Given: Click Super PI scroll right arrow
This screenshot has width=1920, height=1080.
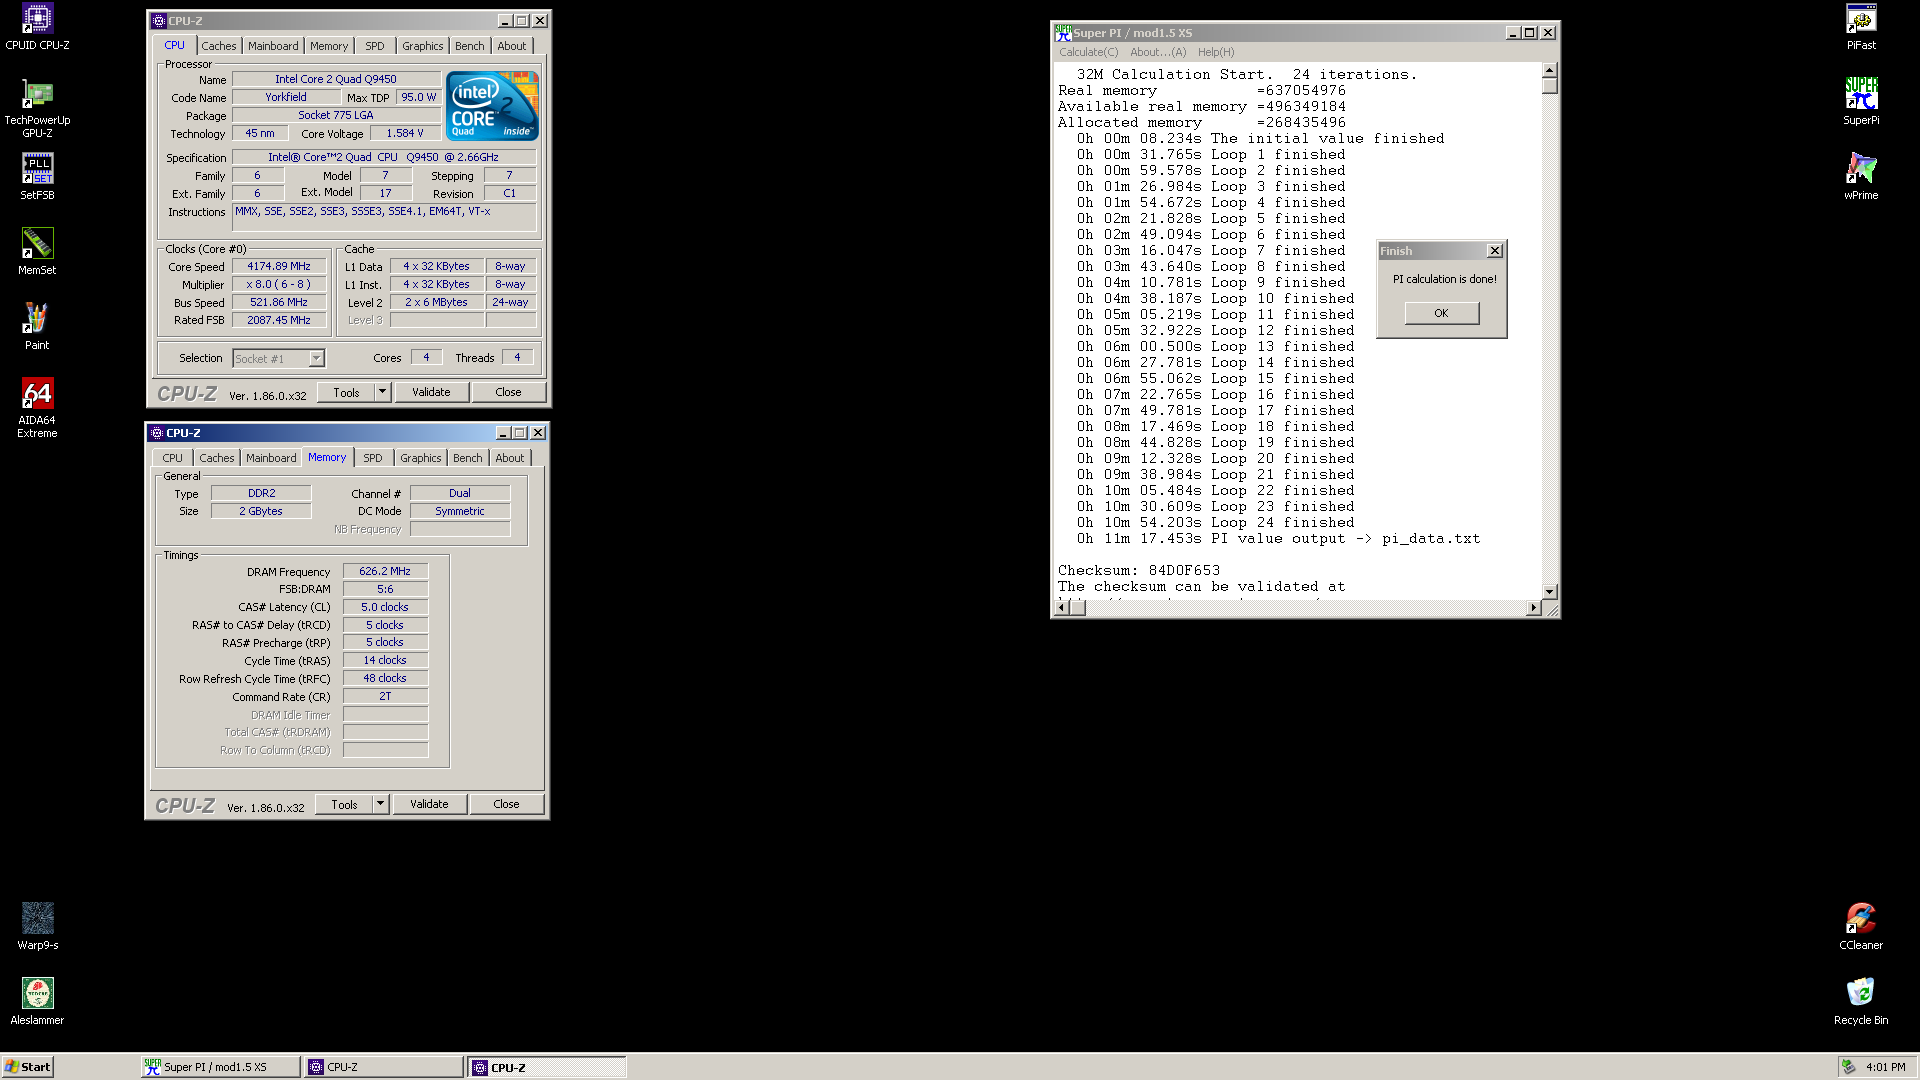Looking at the screenshot, I should (1533, 608).
